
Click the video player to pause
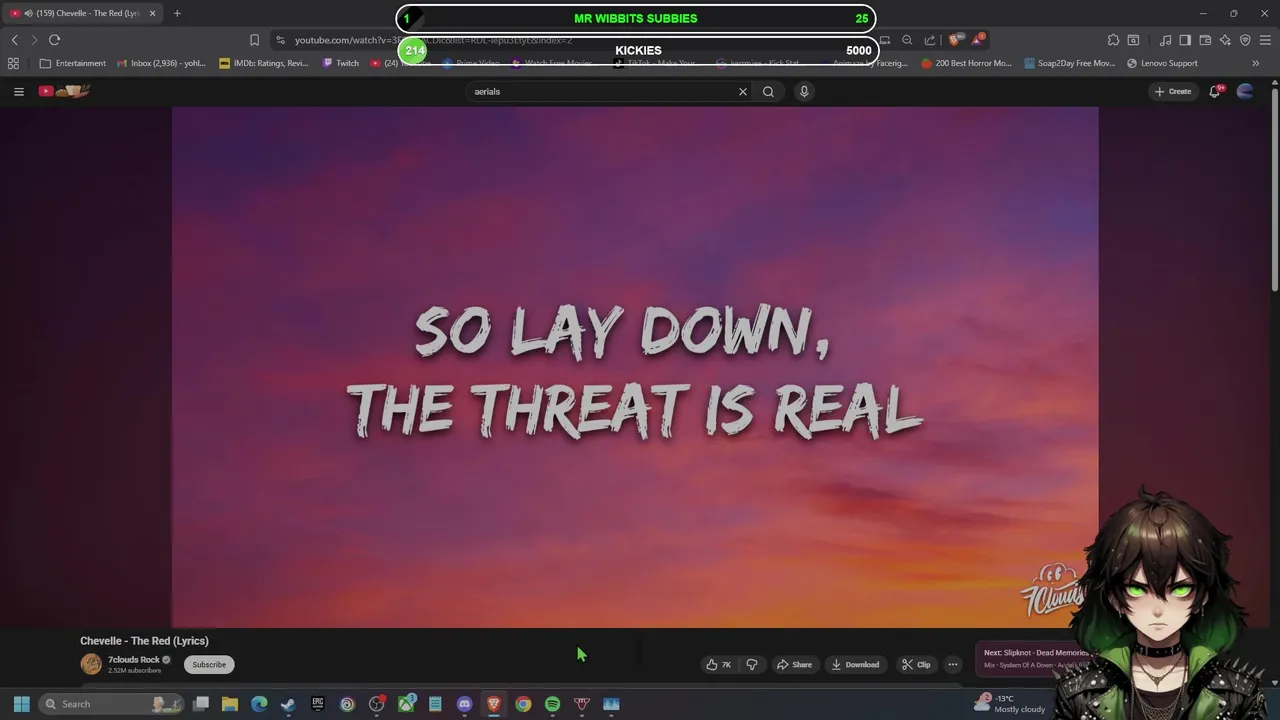coord(635,367)
